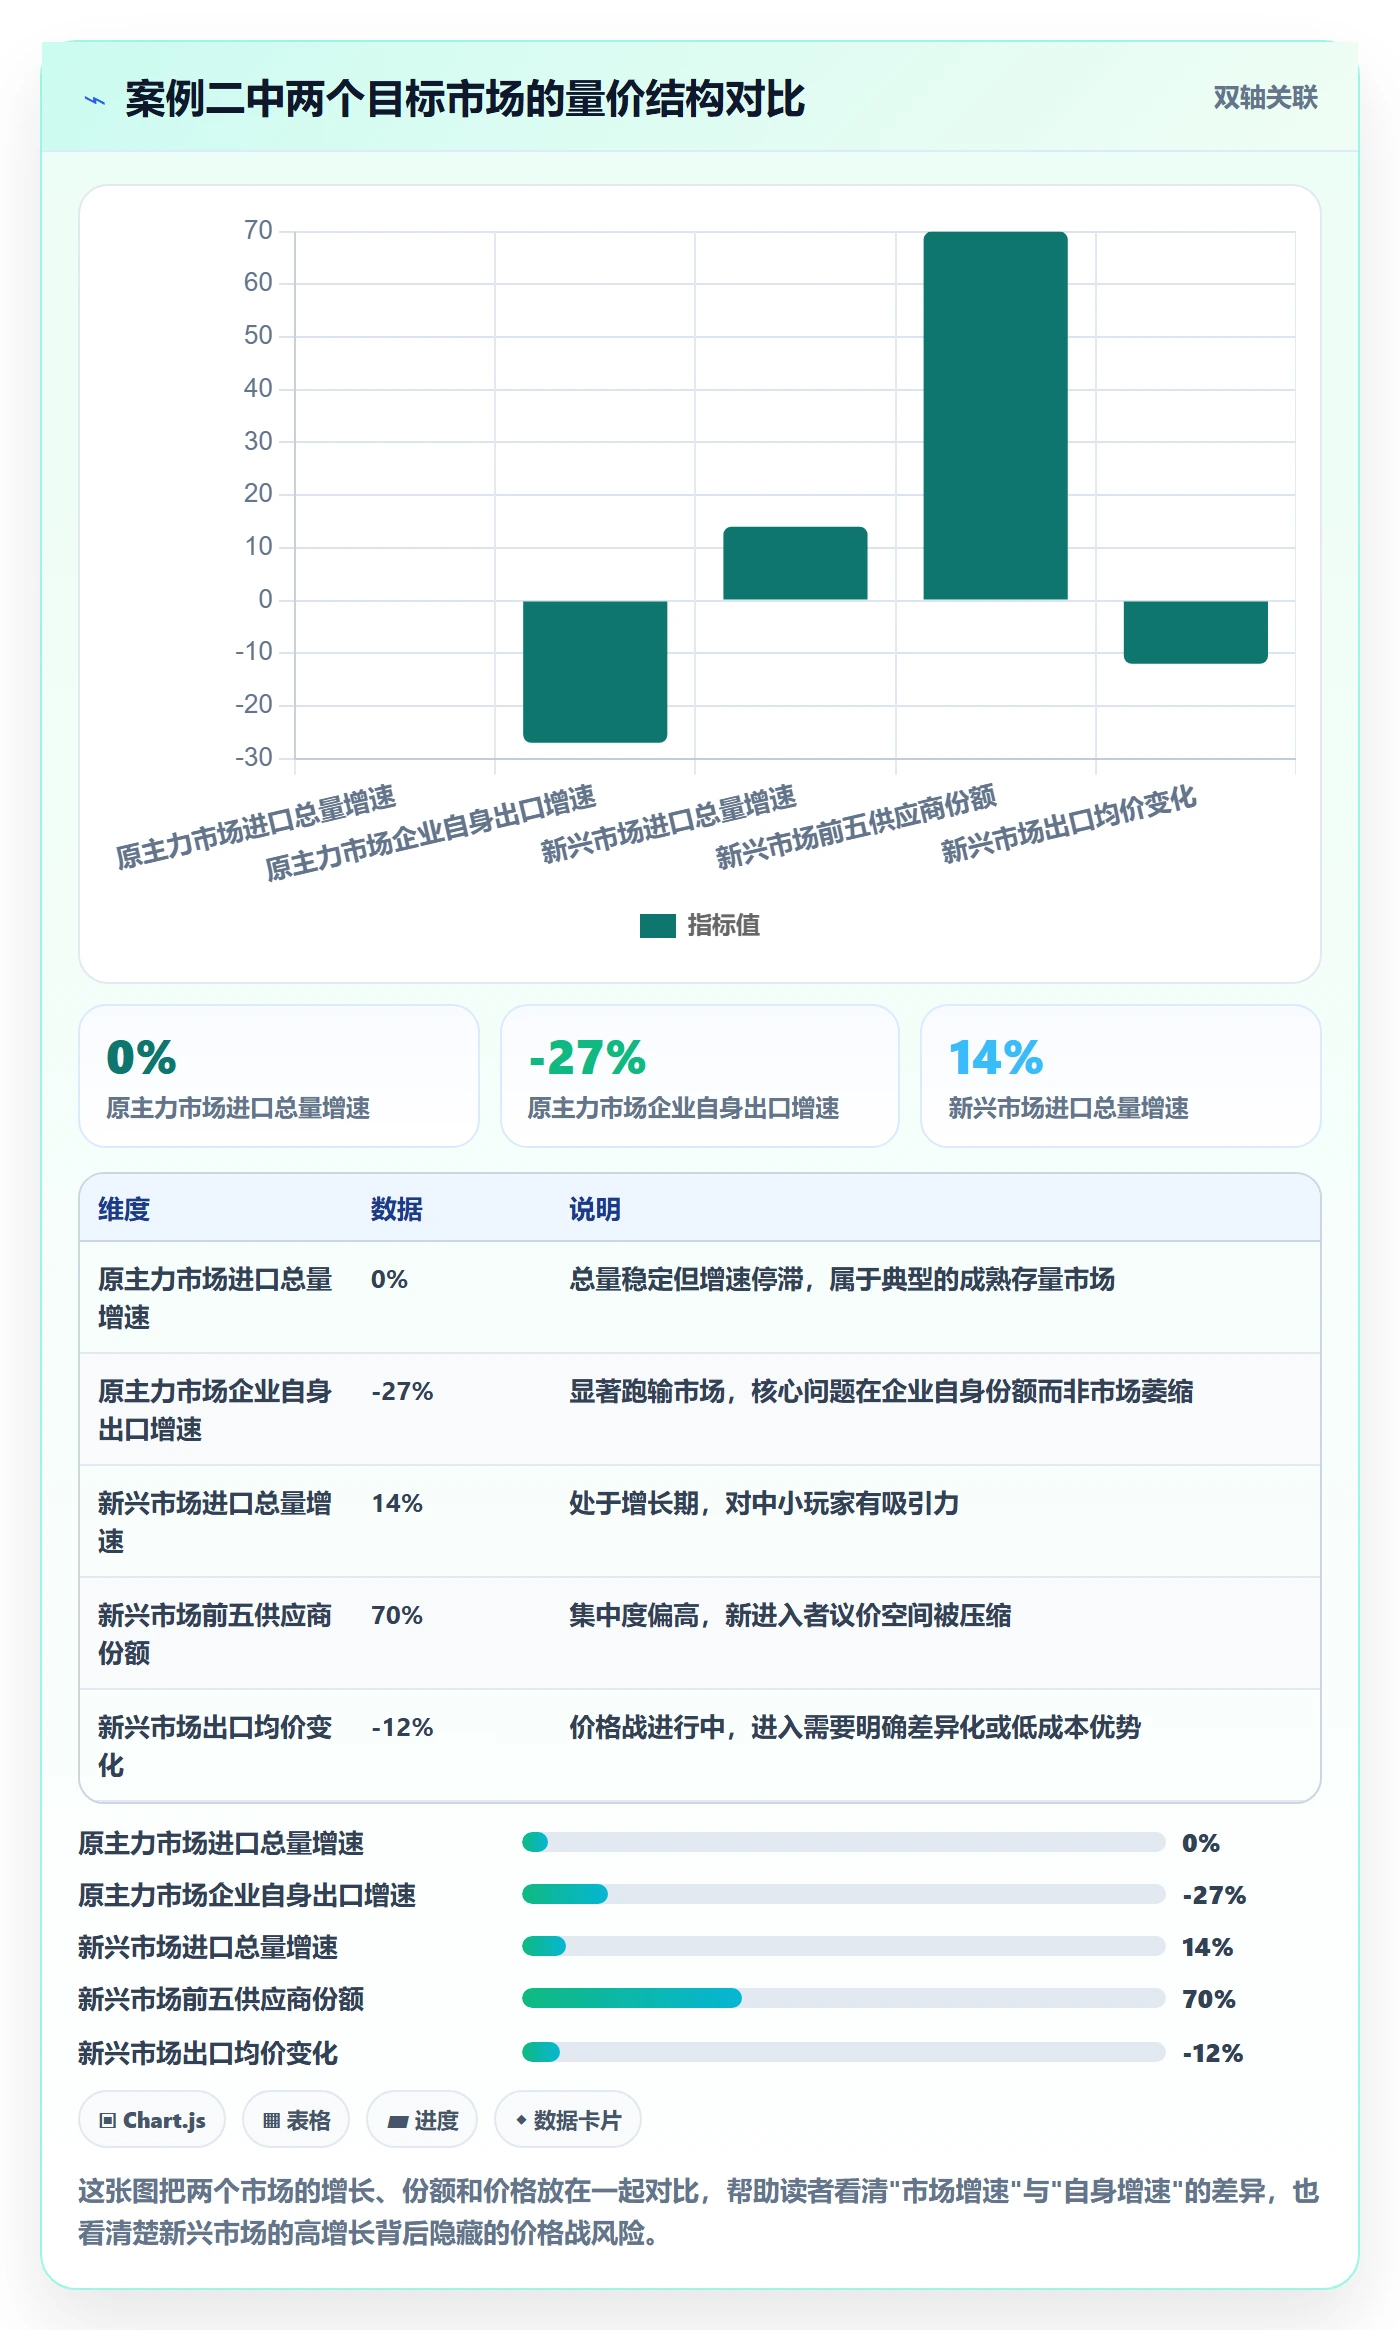
Task: Click the 新兴市场前五供应商份额 bar in the chart
Action: pyautogui.click(x=995, y=416)
